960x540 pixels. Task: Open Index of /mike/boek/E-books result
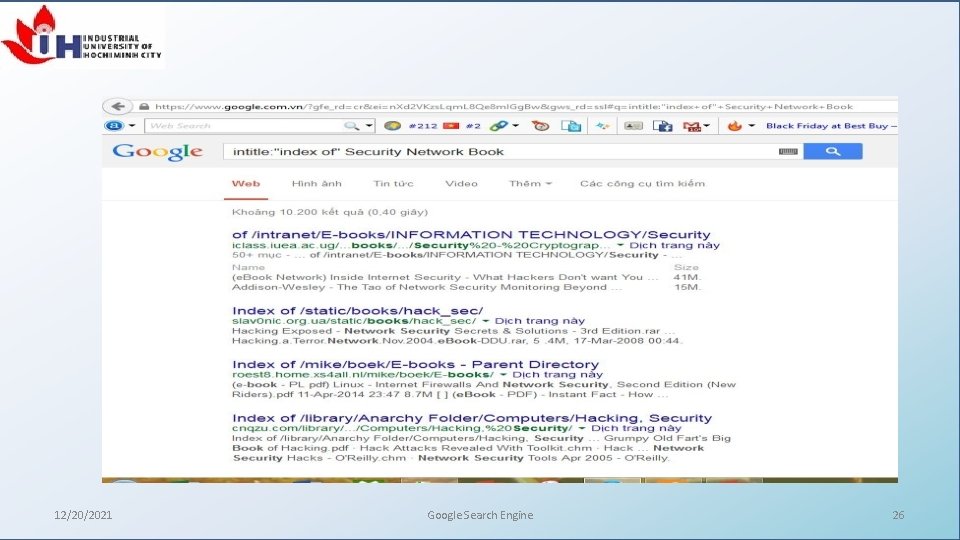(x=415, y=364)
